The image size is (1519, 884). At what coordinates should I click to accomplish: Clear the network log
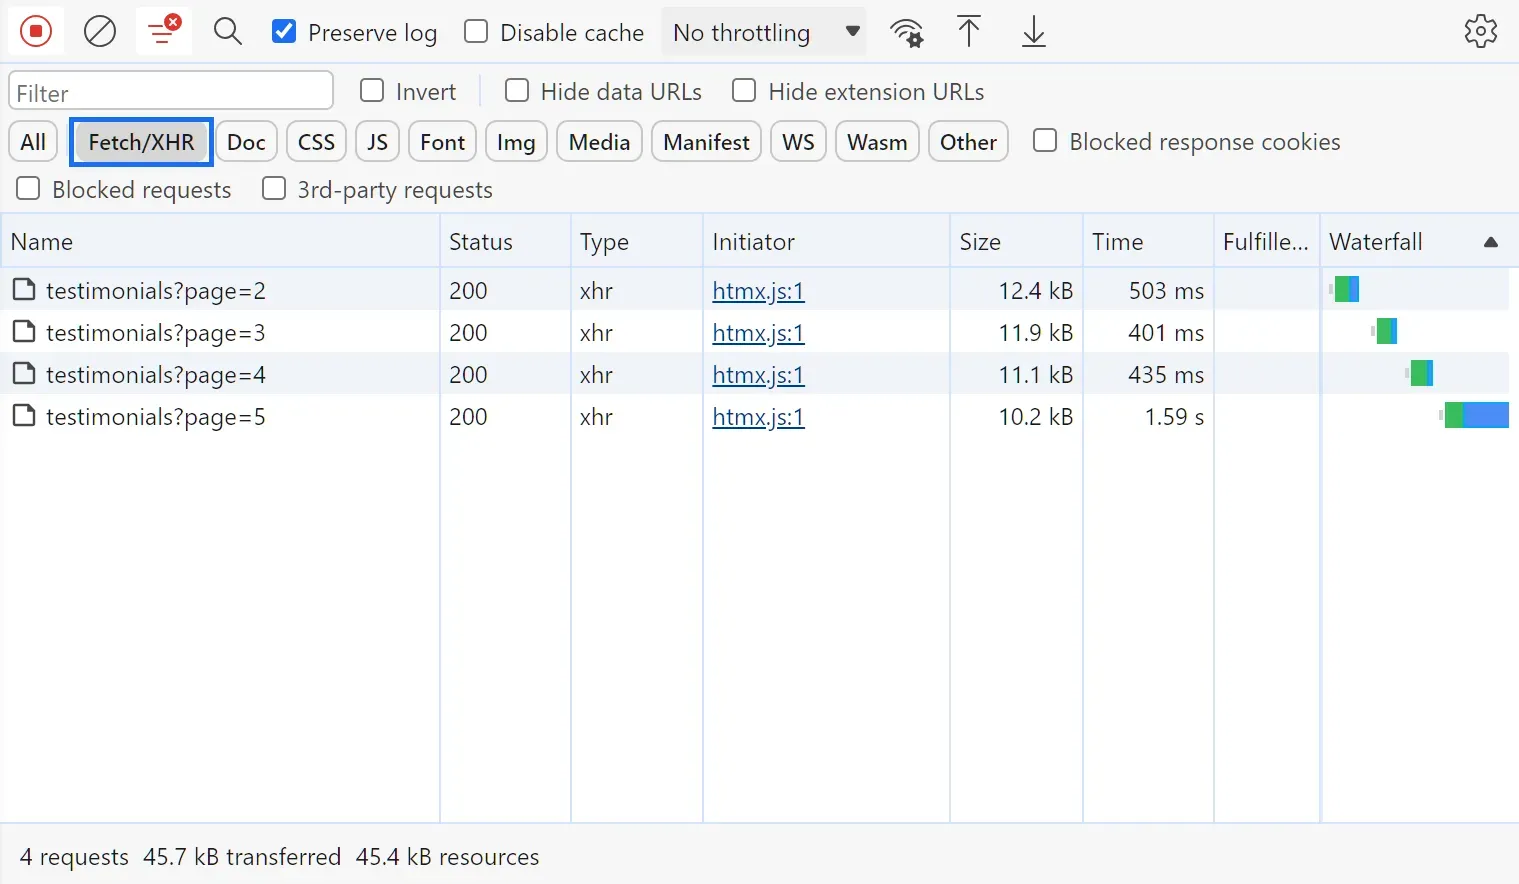[99, 31]
